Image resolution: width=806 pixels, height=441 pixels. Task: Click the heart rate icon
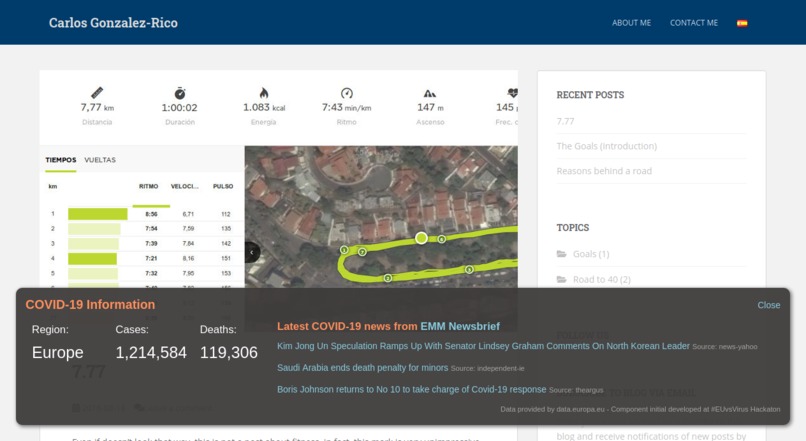coord(512,93)
